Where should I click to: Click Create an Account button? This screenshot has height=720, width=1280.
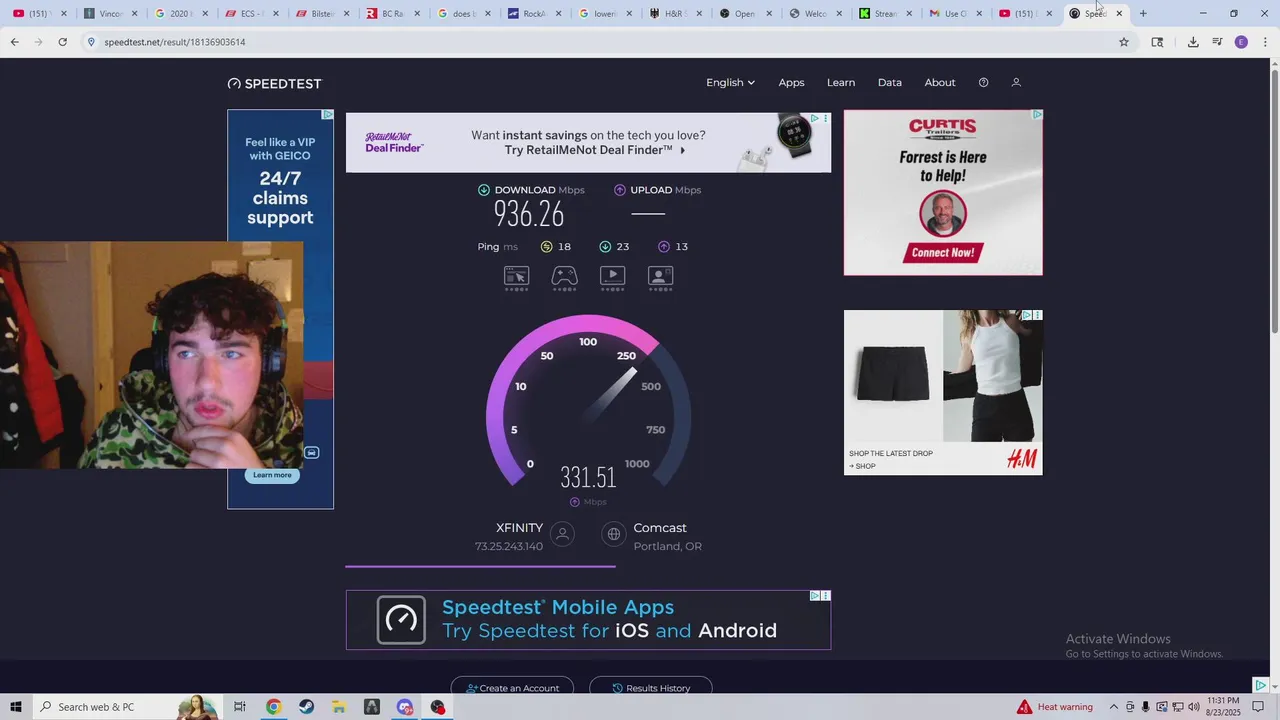tap(512, 688)
